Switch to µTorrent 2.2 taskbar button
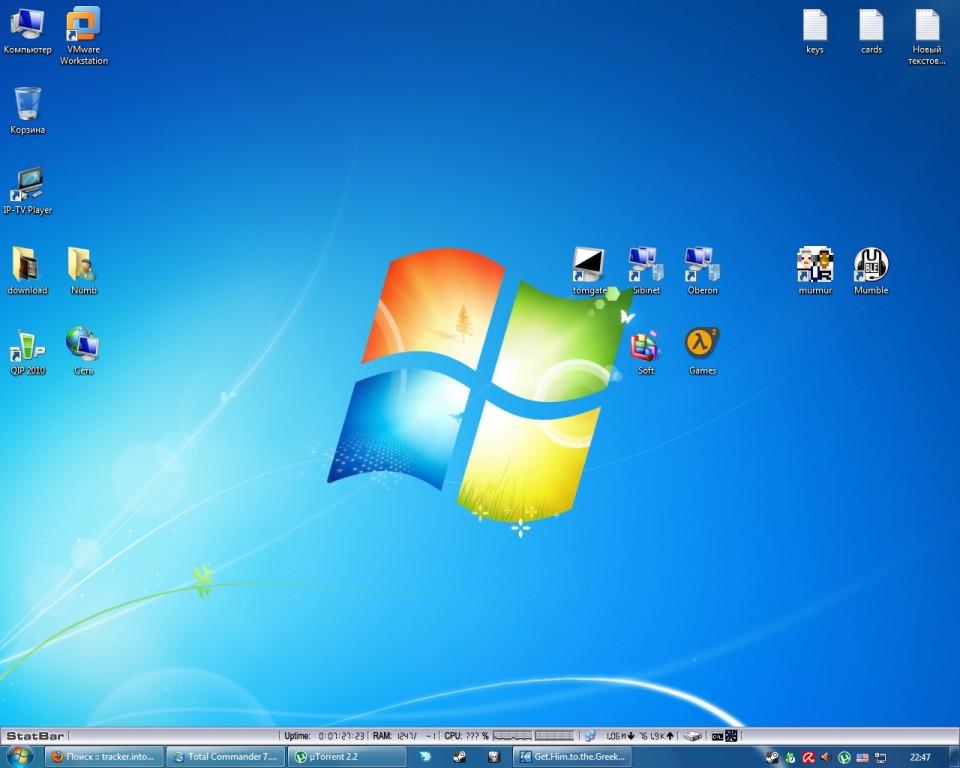Viewport: 960px width, 768px height. [347, 757]
